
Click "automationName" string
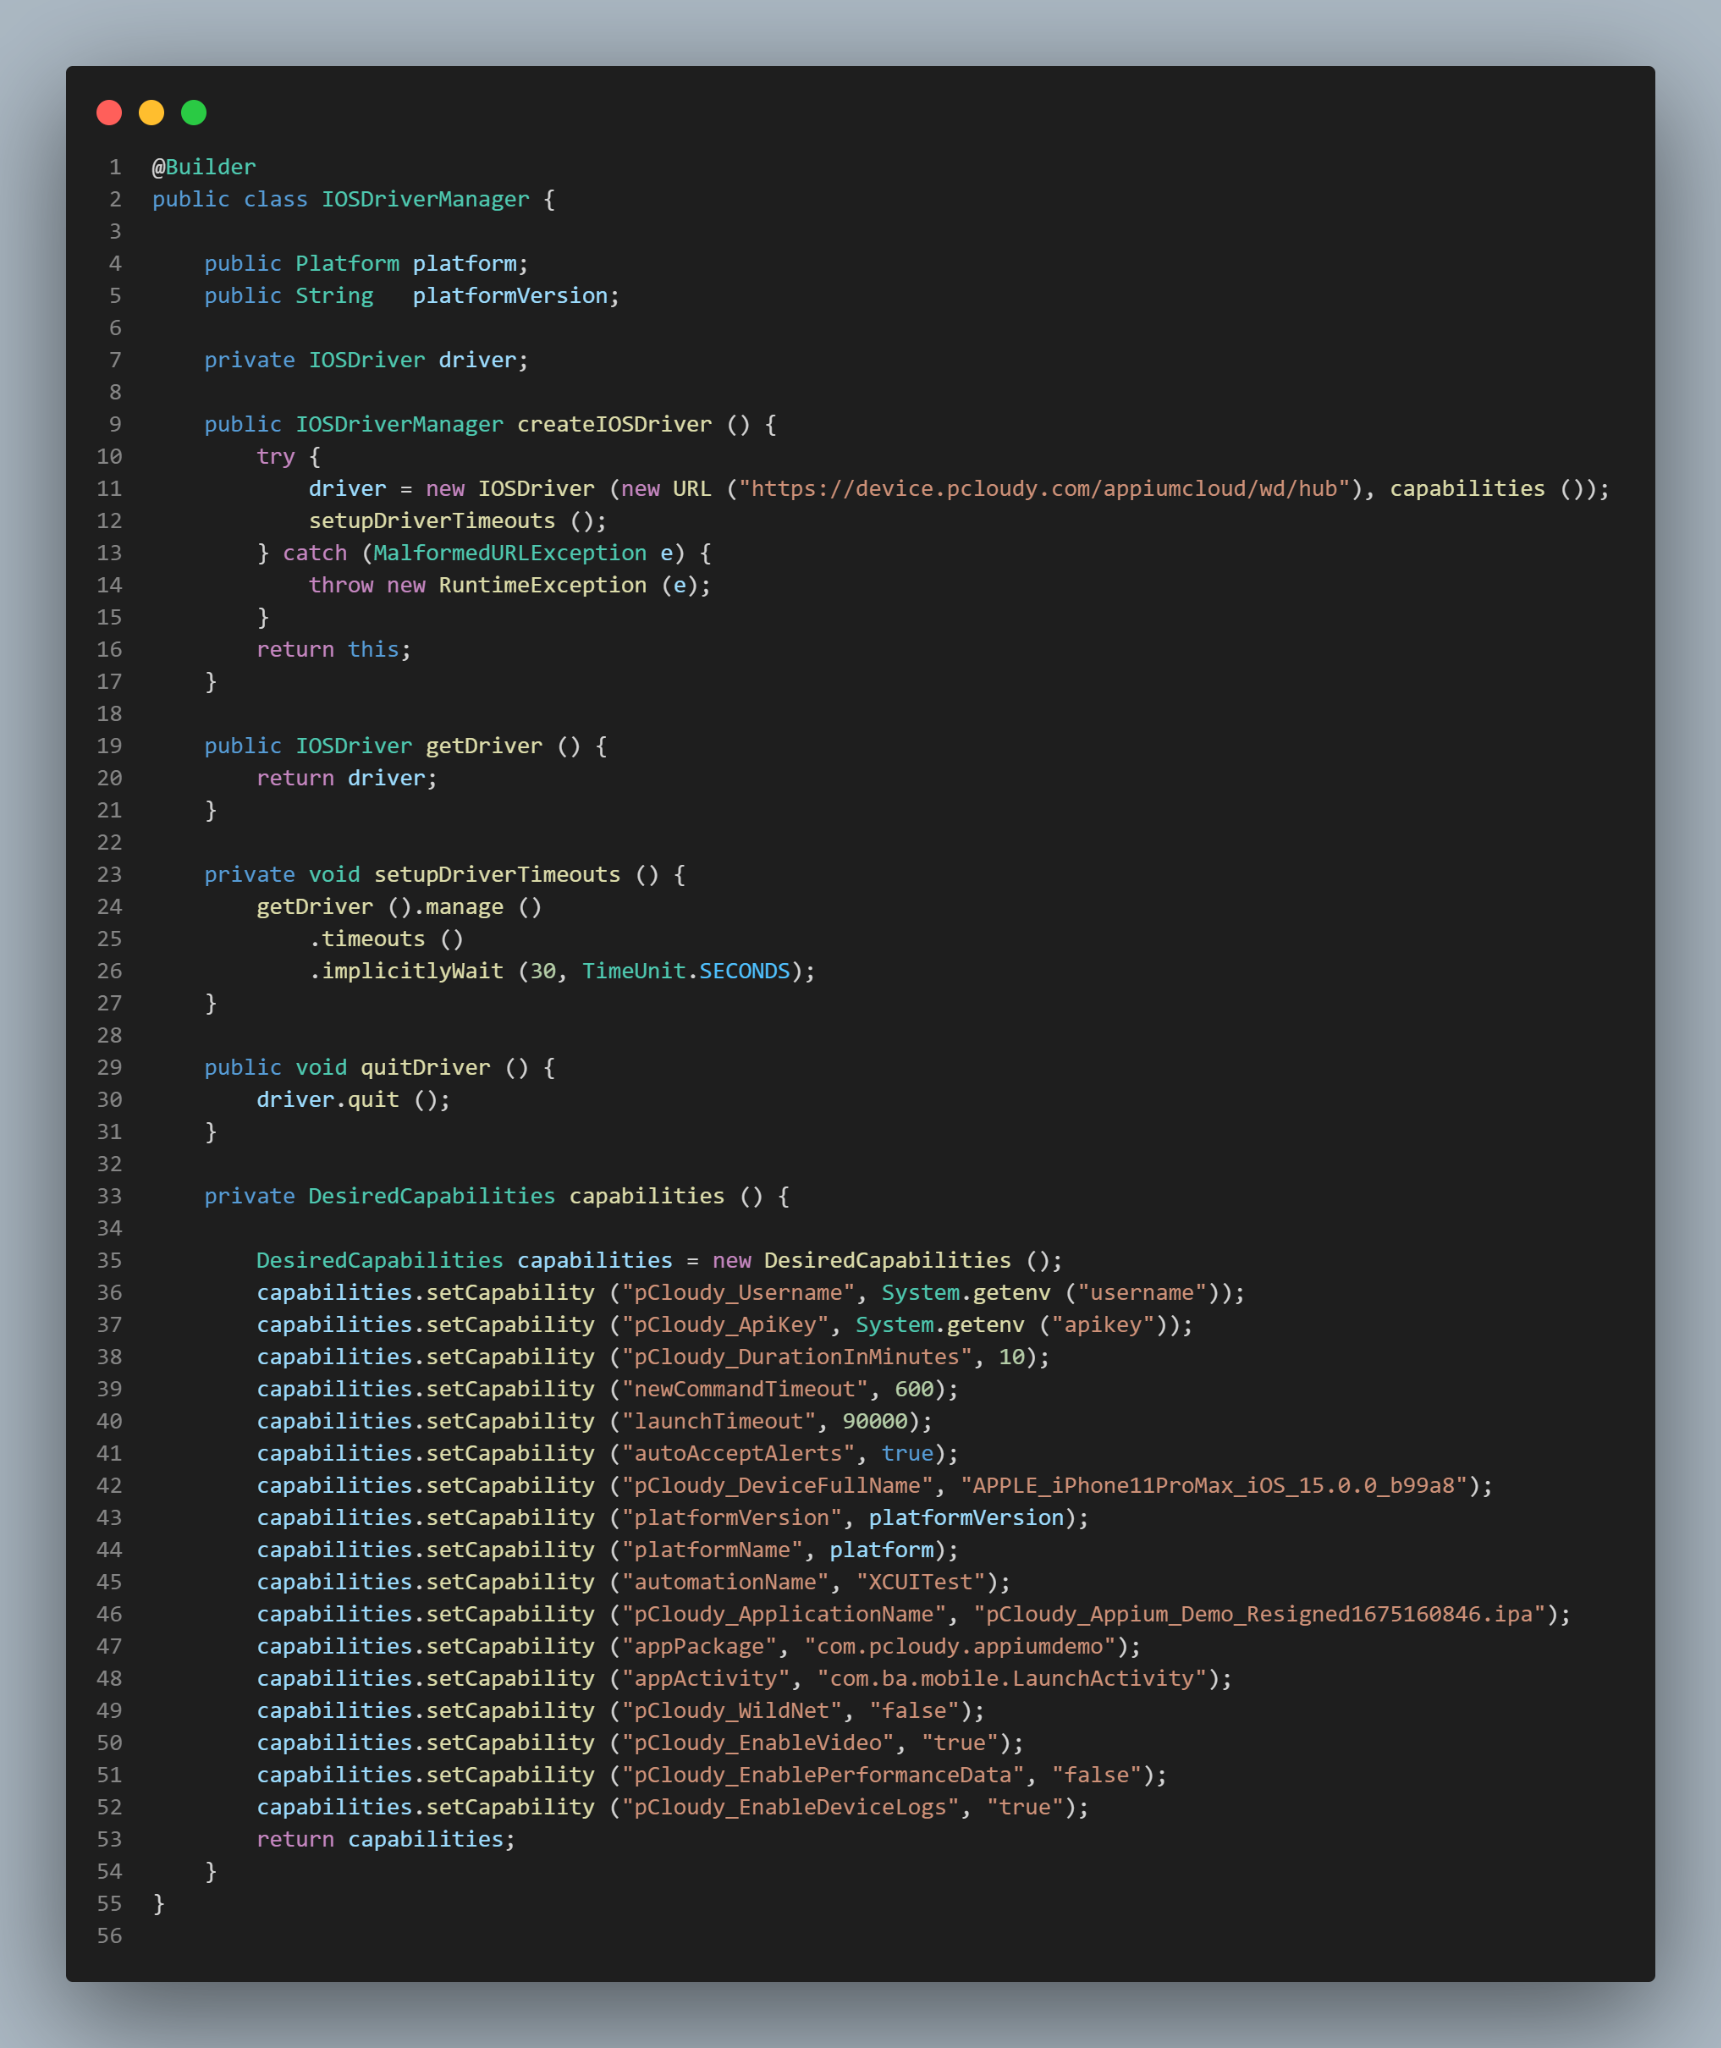point(725,1582)
